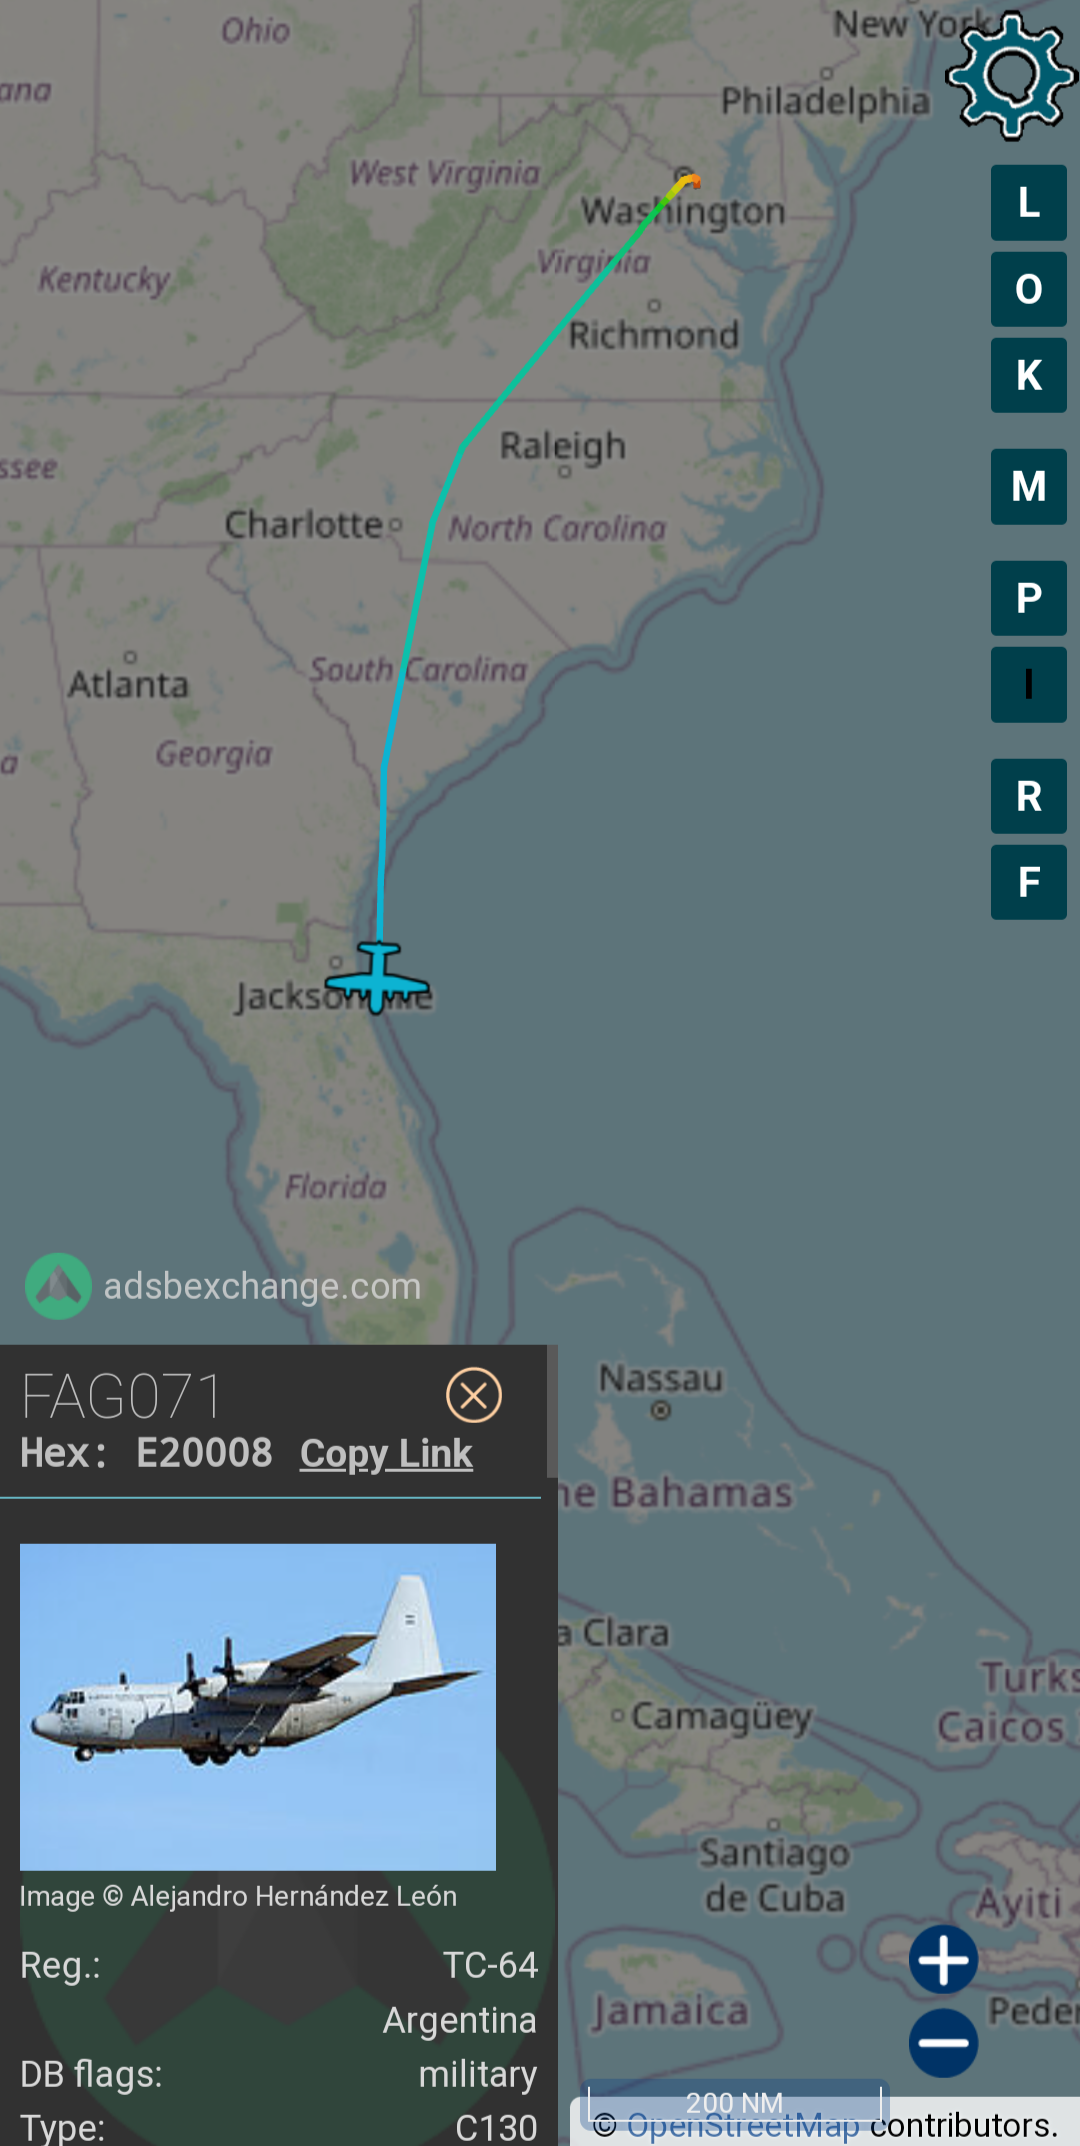Toggle the L map button
Viewport: 1080px width, 2146px height.
[1028, 203]
